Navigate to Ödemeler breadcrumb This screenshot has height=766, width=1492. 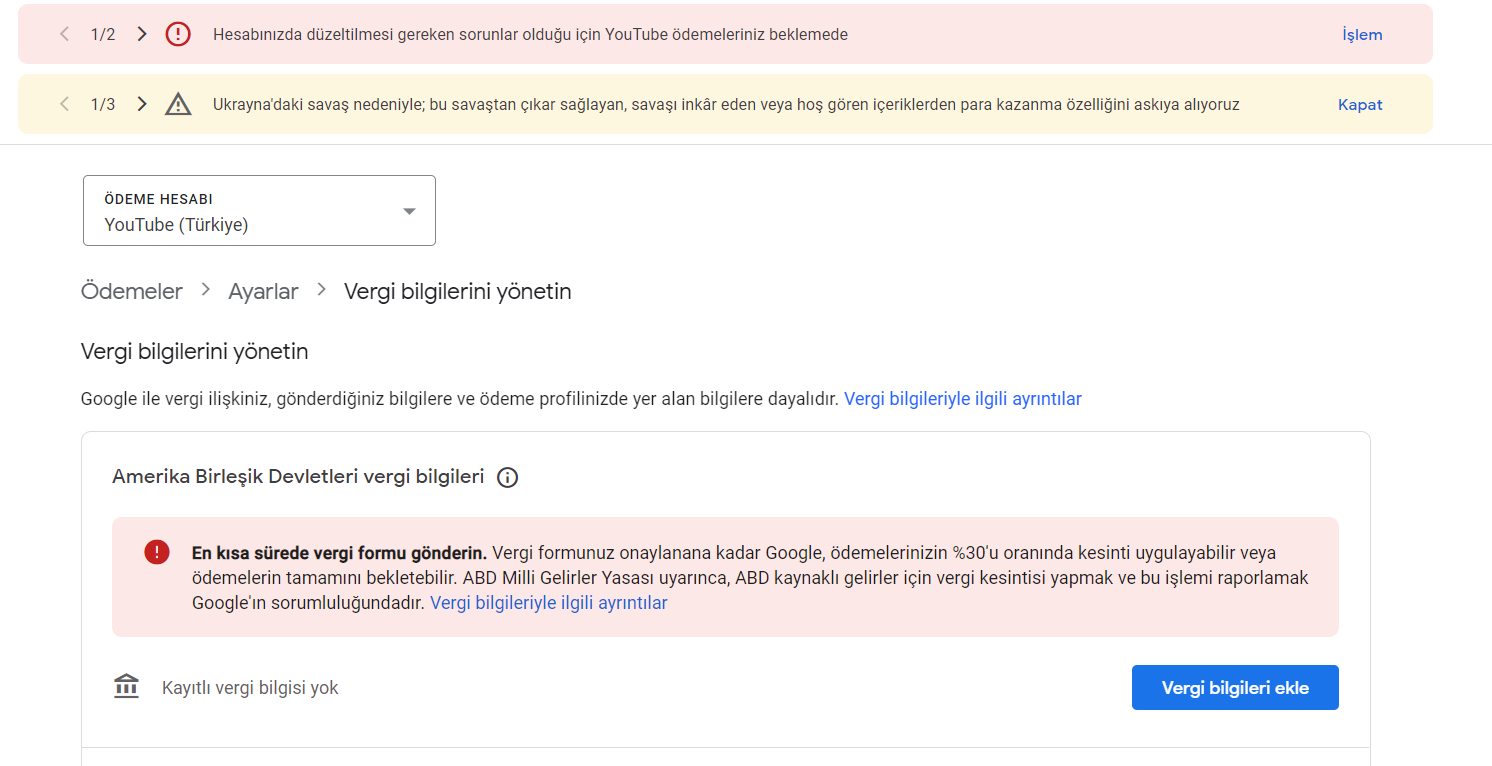132,291
